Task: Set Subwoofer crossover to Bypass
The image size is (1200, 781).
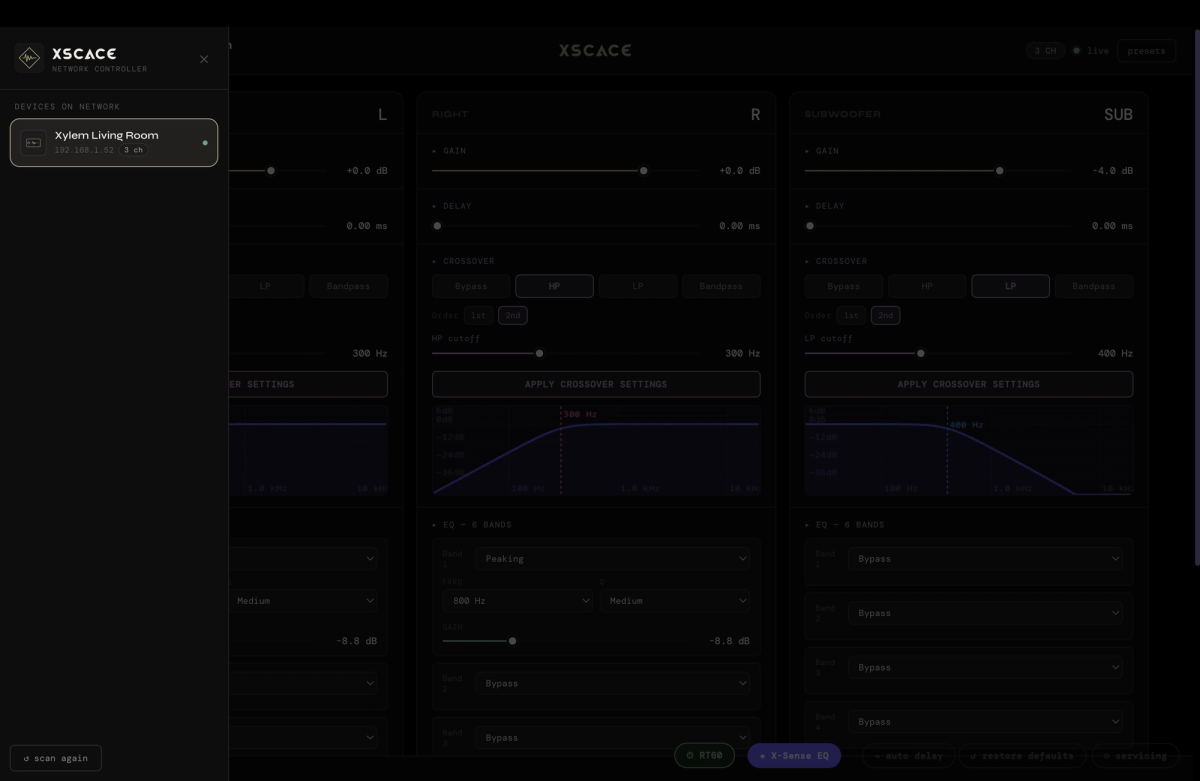Action: pyautogui.click(x=844, y=286)
